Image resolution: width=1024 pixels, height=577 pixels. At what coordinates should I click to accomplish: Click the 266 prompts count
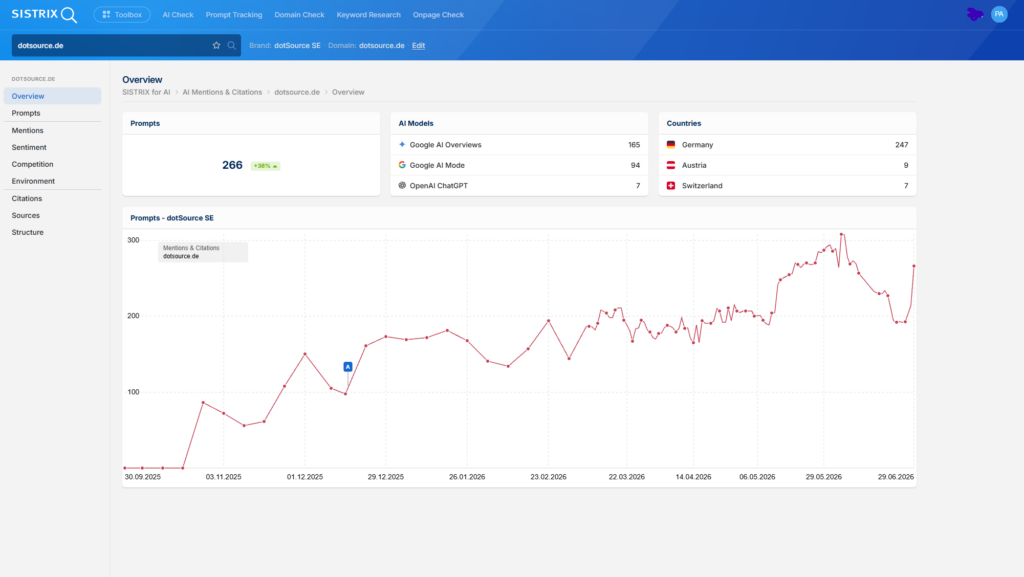coord(232,165)
